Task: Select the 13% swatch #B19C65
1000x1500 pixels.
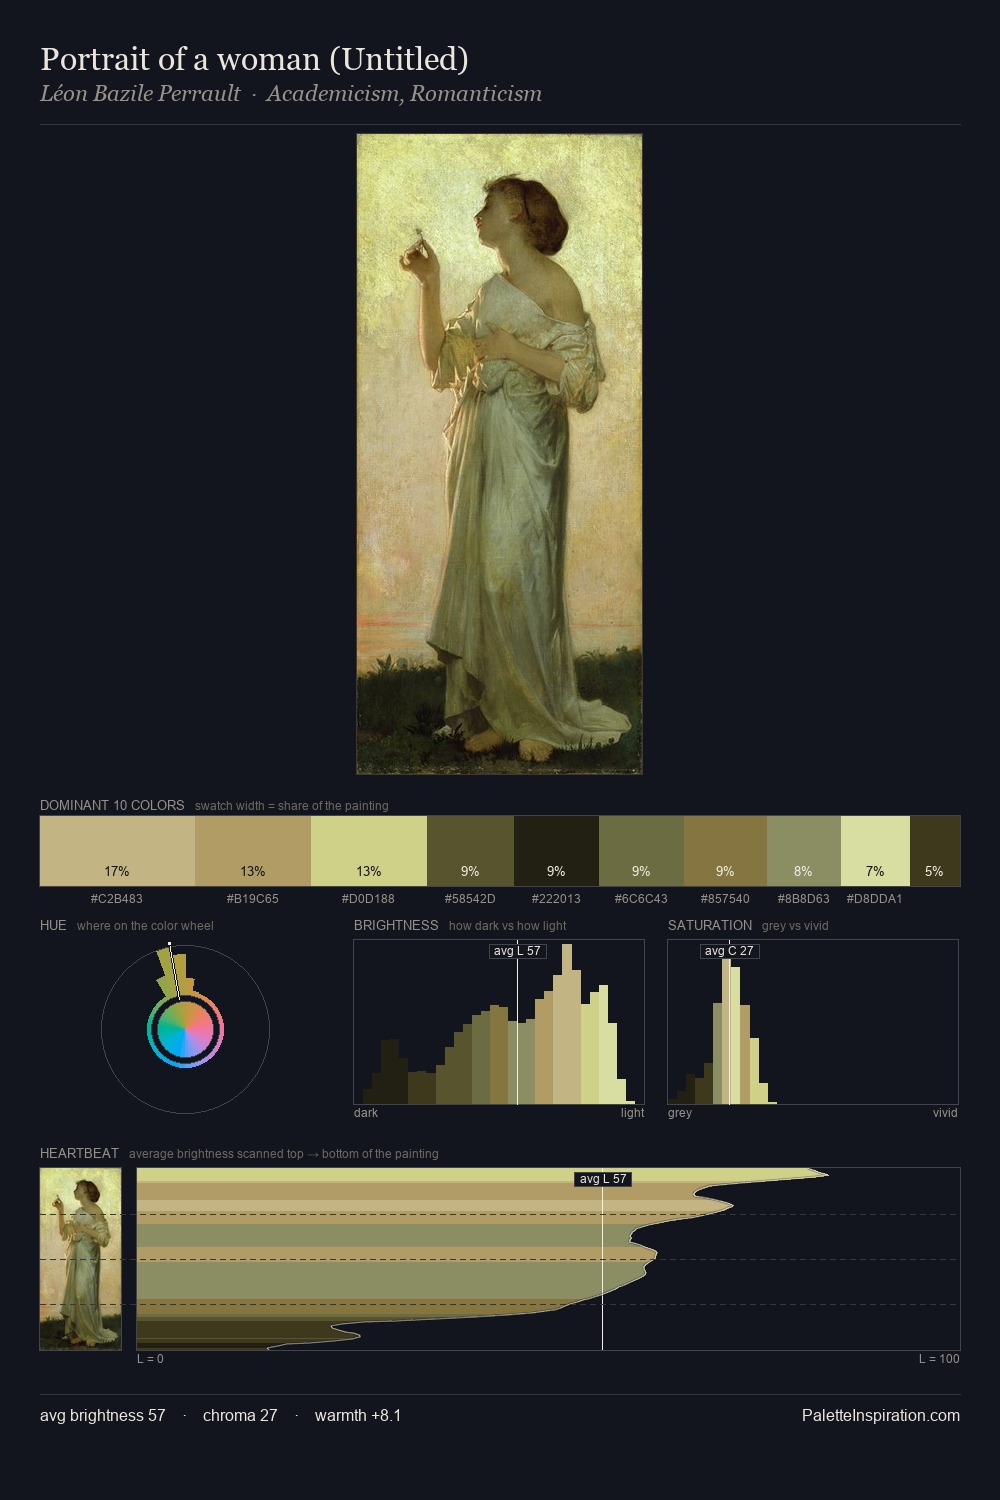Action: [253, 851]
